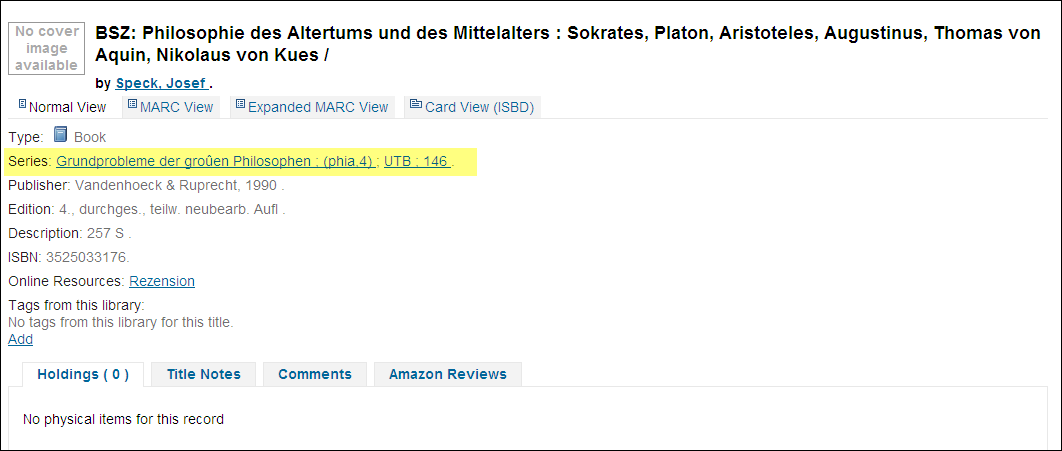
Task: Switch to the Title Notes tab
Action: (204, 374)
